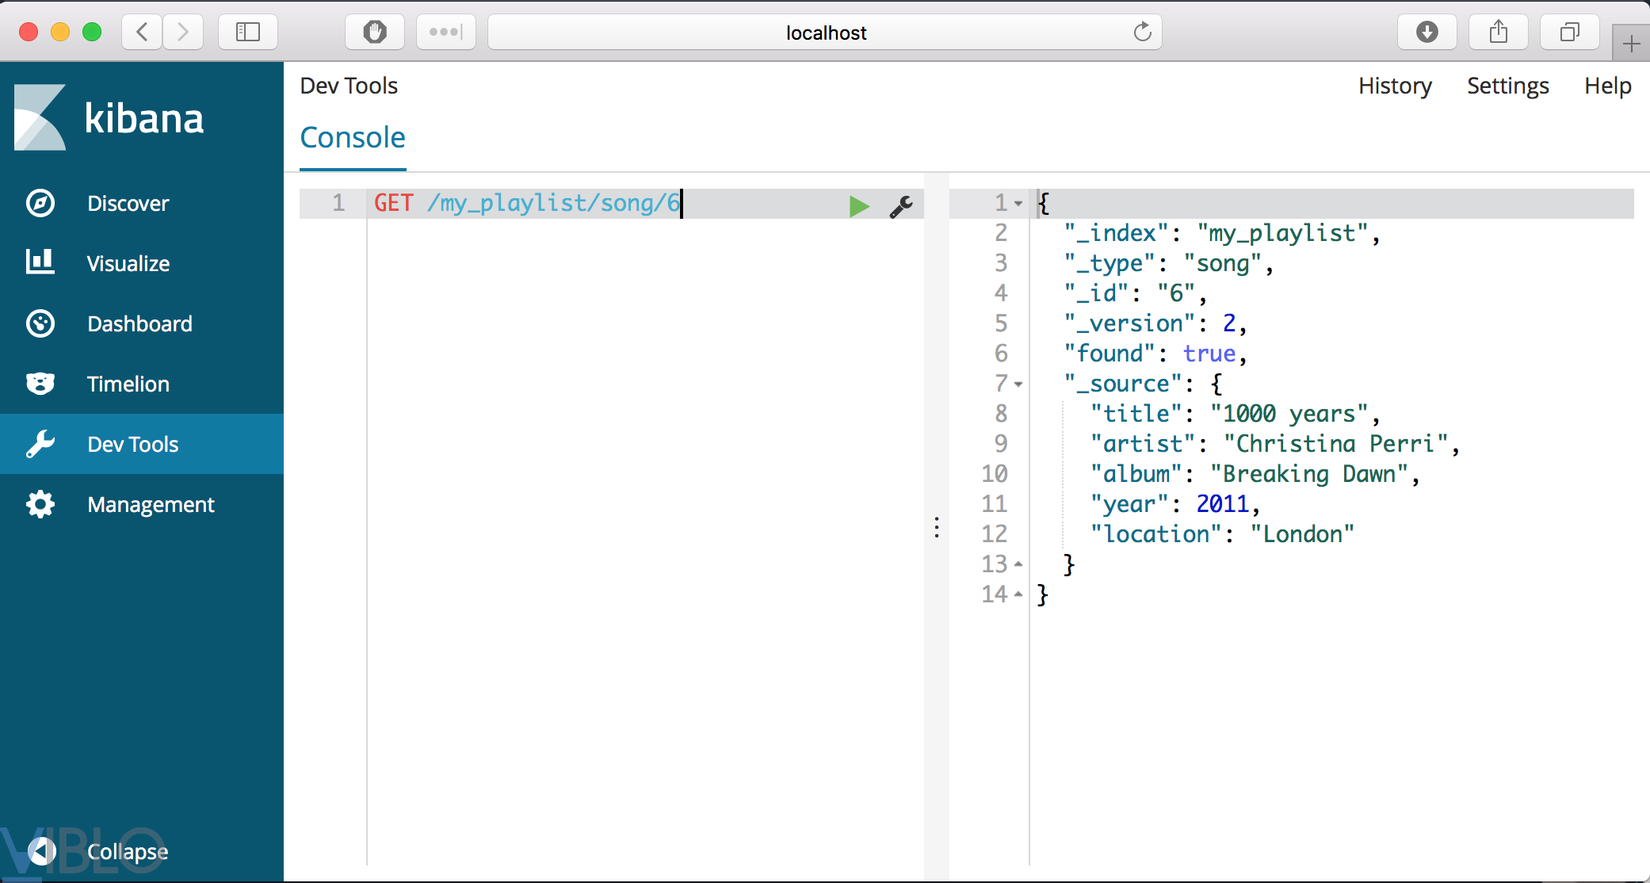Open Discover from the sidebar

click(127, 203)
